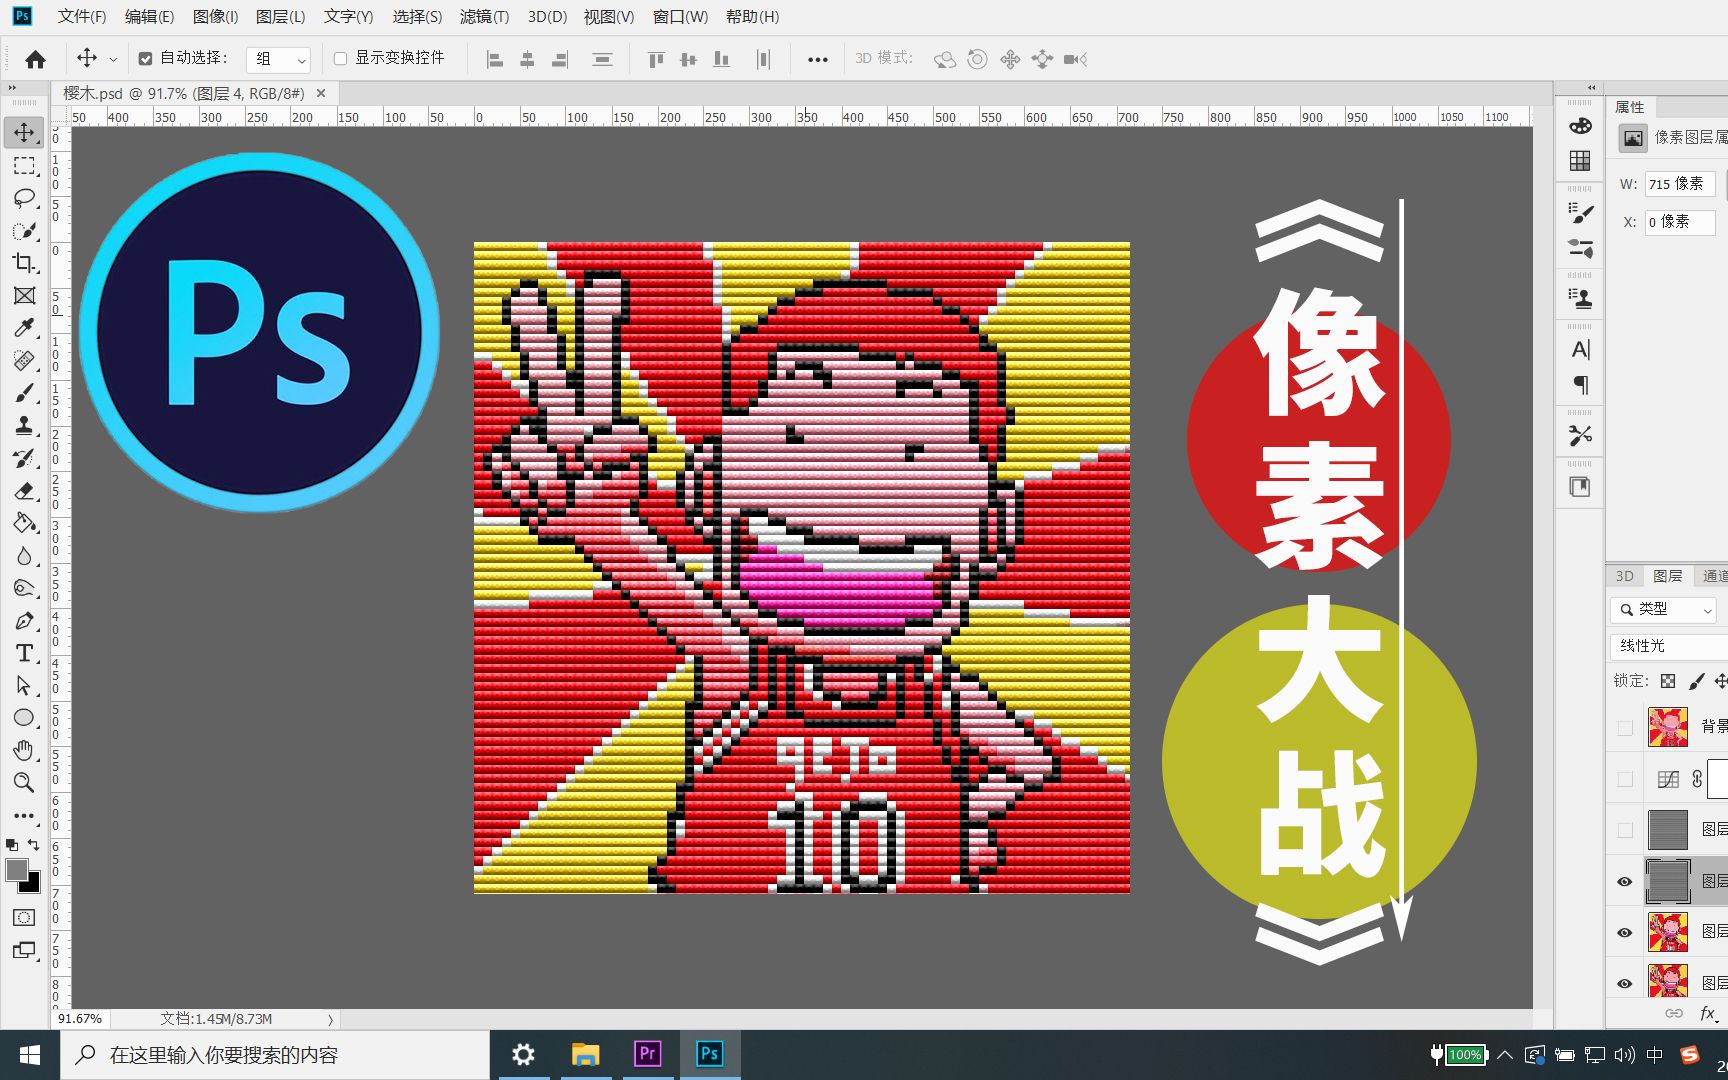This screenshot has height=1080, width=1728.
Task: Open the 滤镜(T) menu
Action: click(484, 17)
